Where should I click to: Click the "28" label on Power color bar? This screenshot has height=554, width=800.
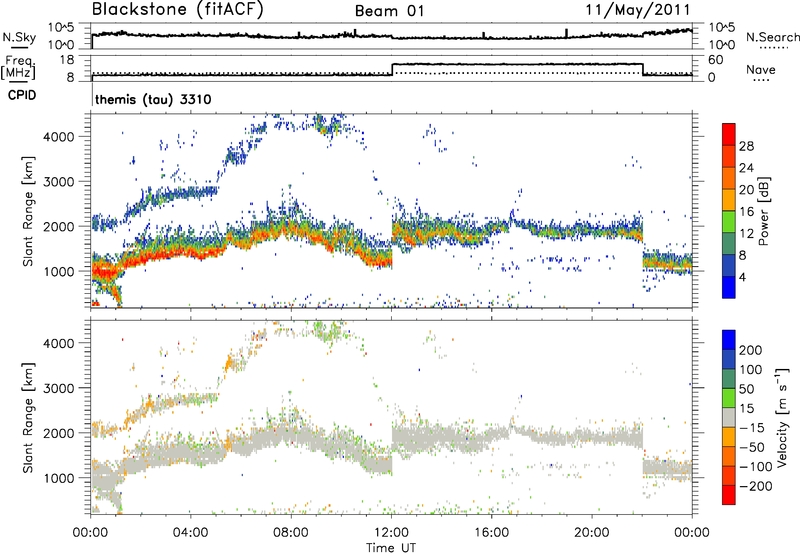(x=746, y=146)
